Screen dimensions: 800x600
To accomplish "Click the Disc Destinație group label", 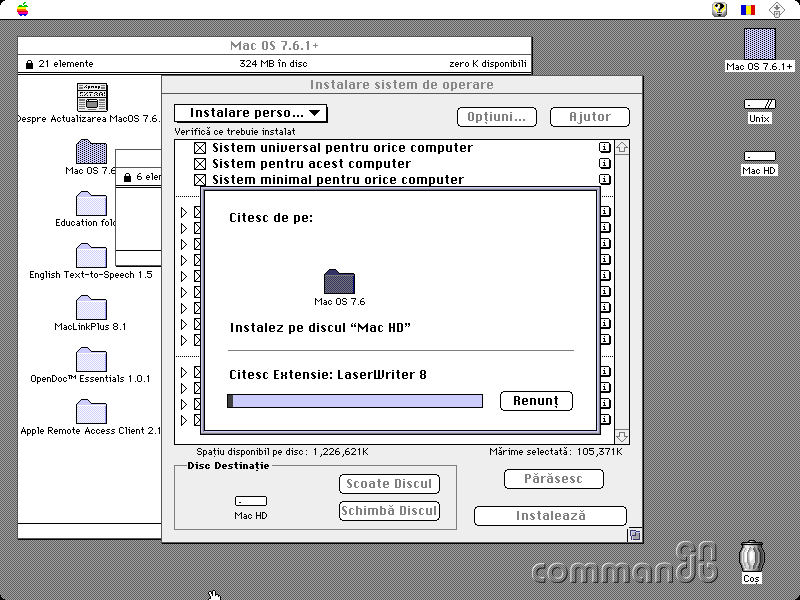I will tap(228, 465).
